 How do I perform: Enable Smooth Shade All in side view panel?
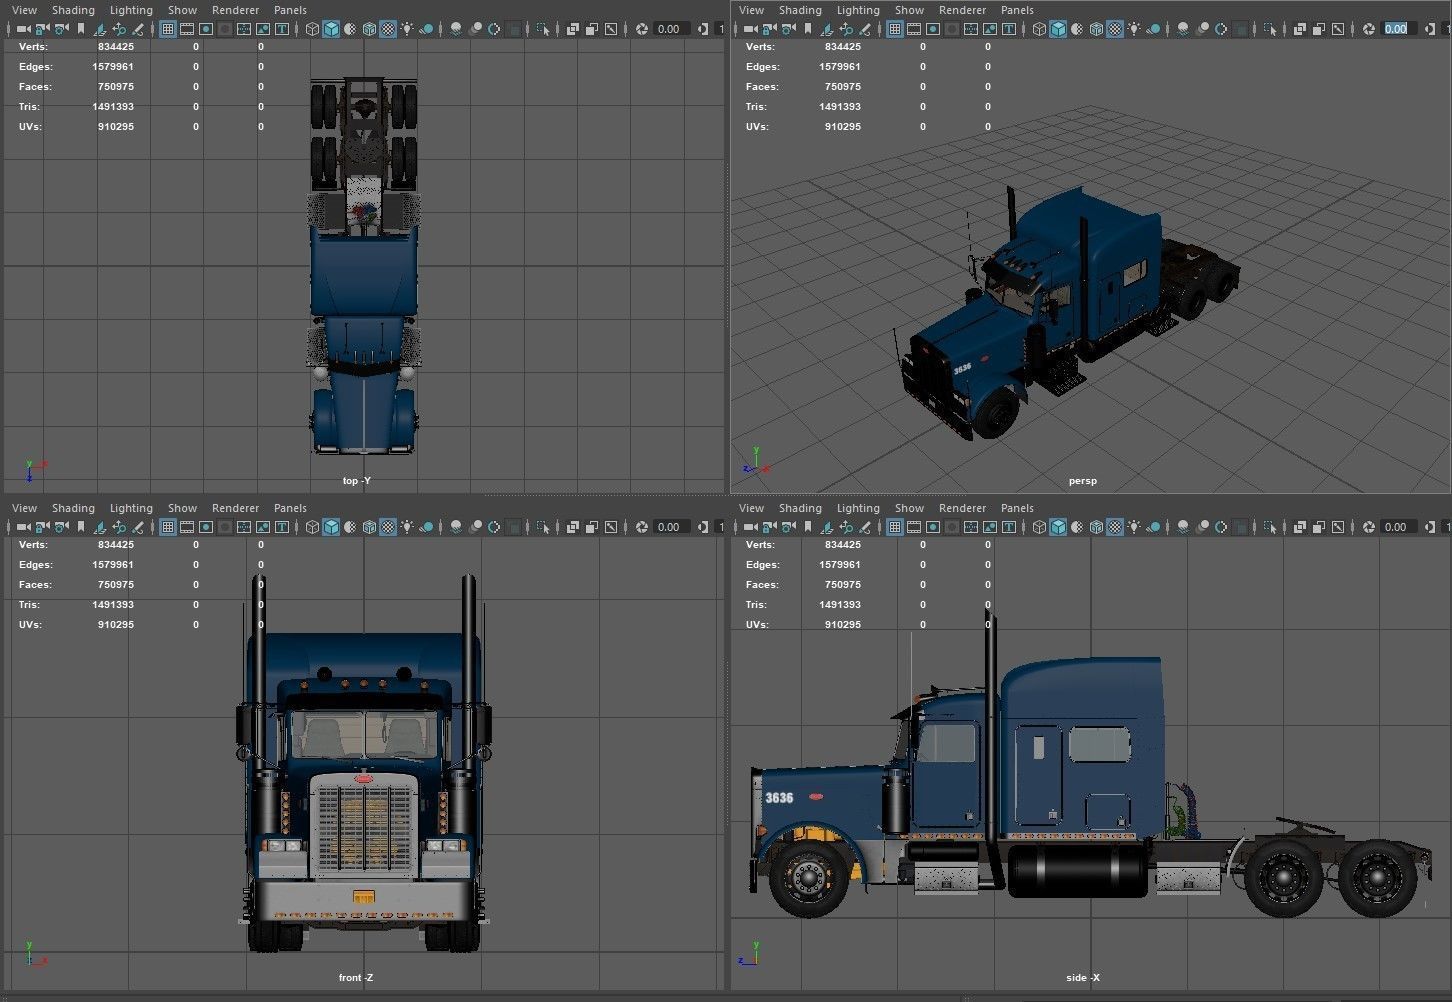click(1058, 527)
